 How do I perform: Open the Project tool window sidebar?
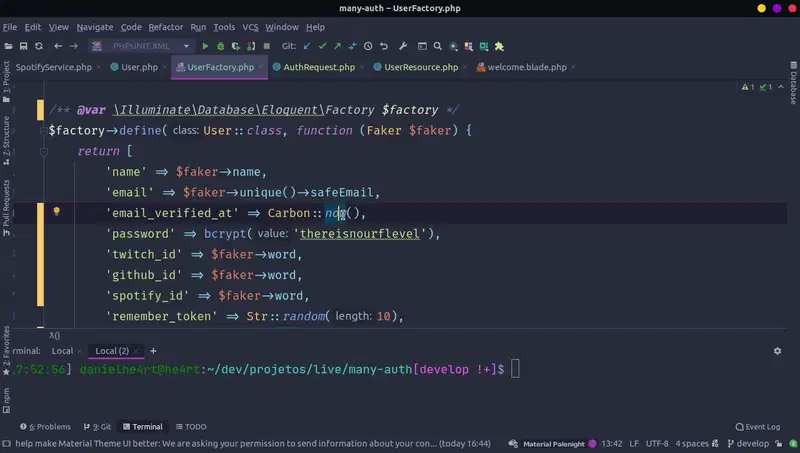[6, 82]
